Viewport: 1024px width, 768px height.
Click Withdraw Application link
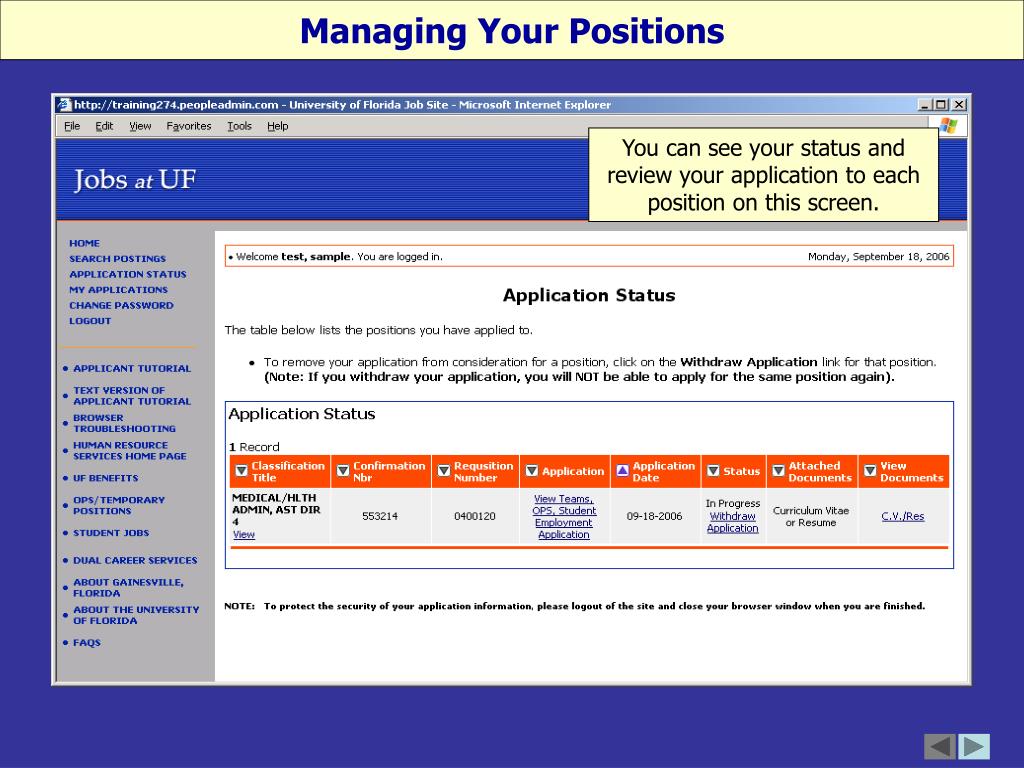[732, 522]
